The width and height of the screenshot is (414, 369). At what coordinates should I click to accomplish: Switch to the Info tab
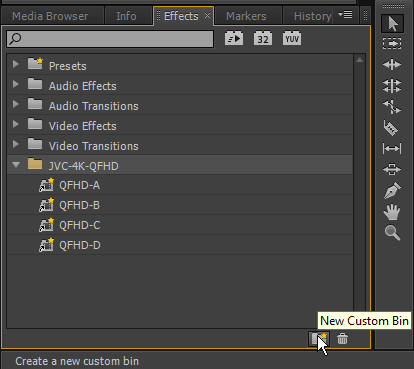[126, 16]
